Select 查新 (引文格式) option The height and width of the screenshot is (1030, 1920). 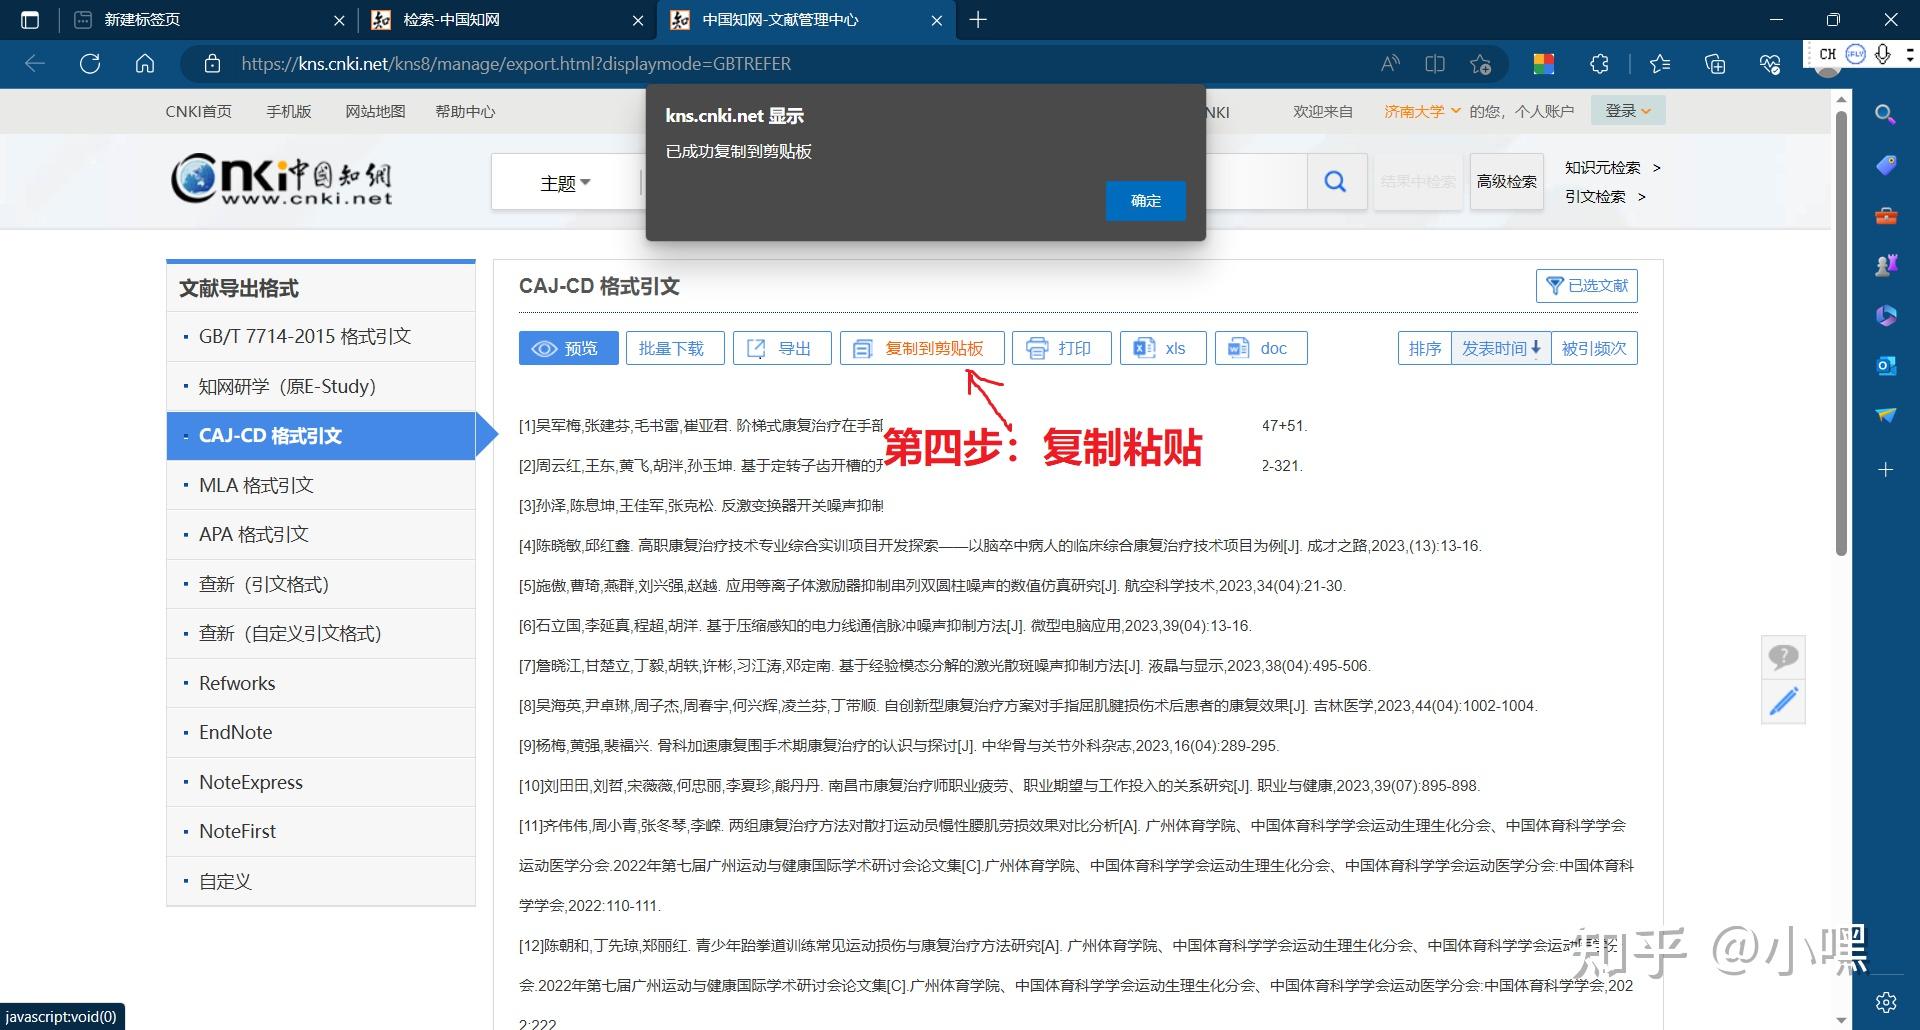[321, 584]
